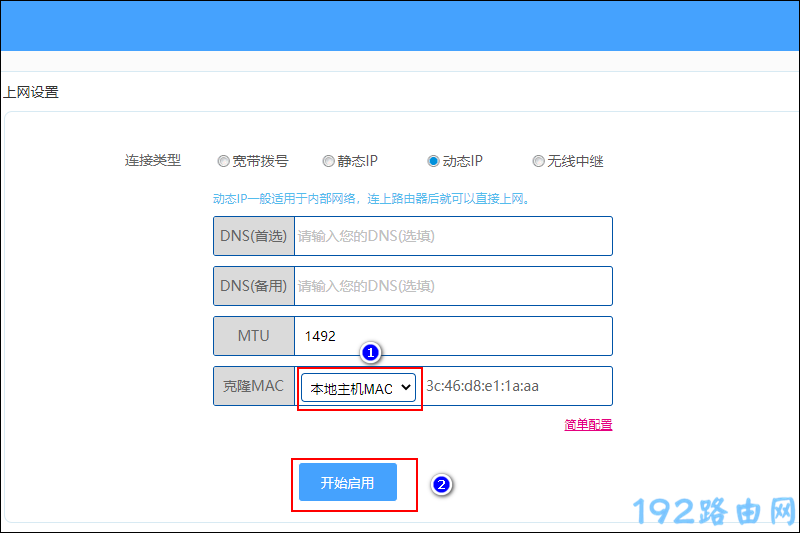
Task: Open the 简单配置 link
Action: 588,425
